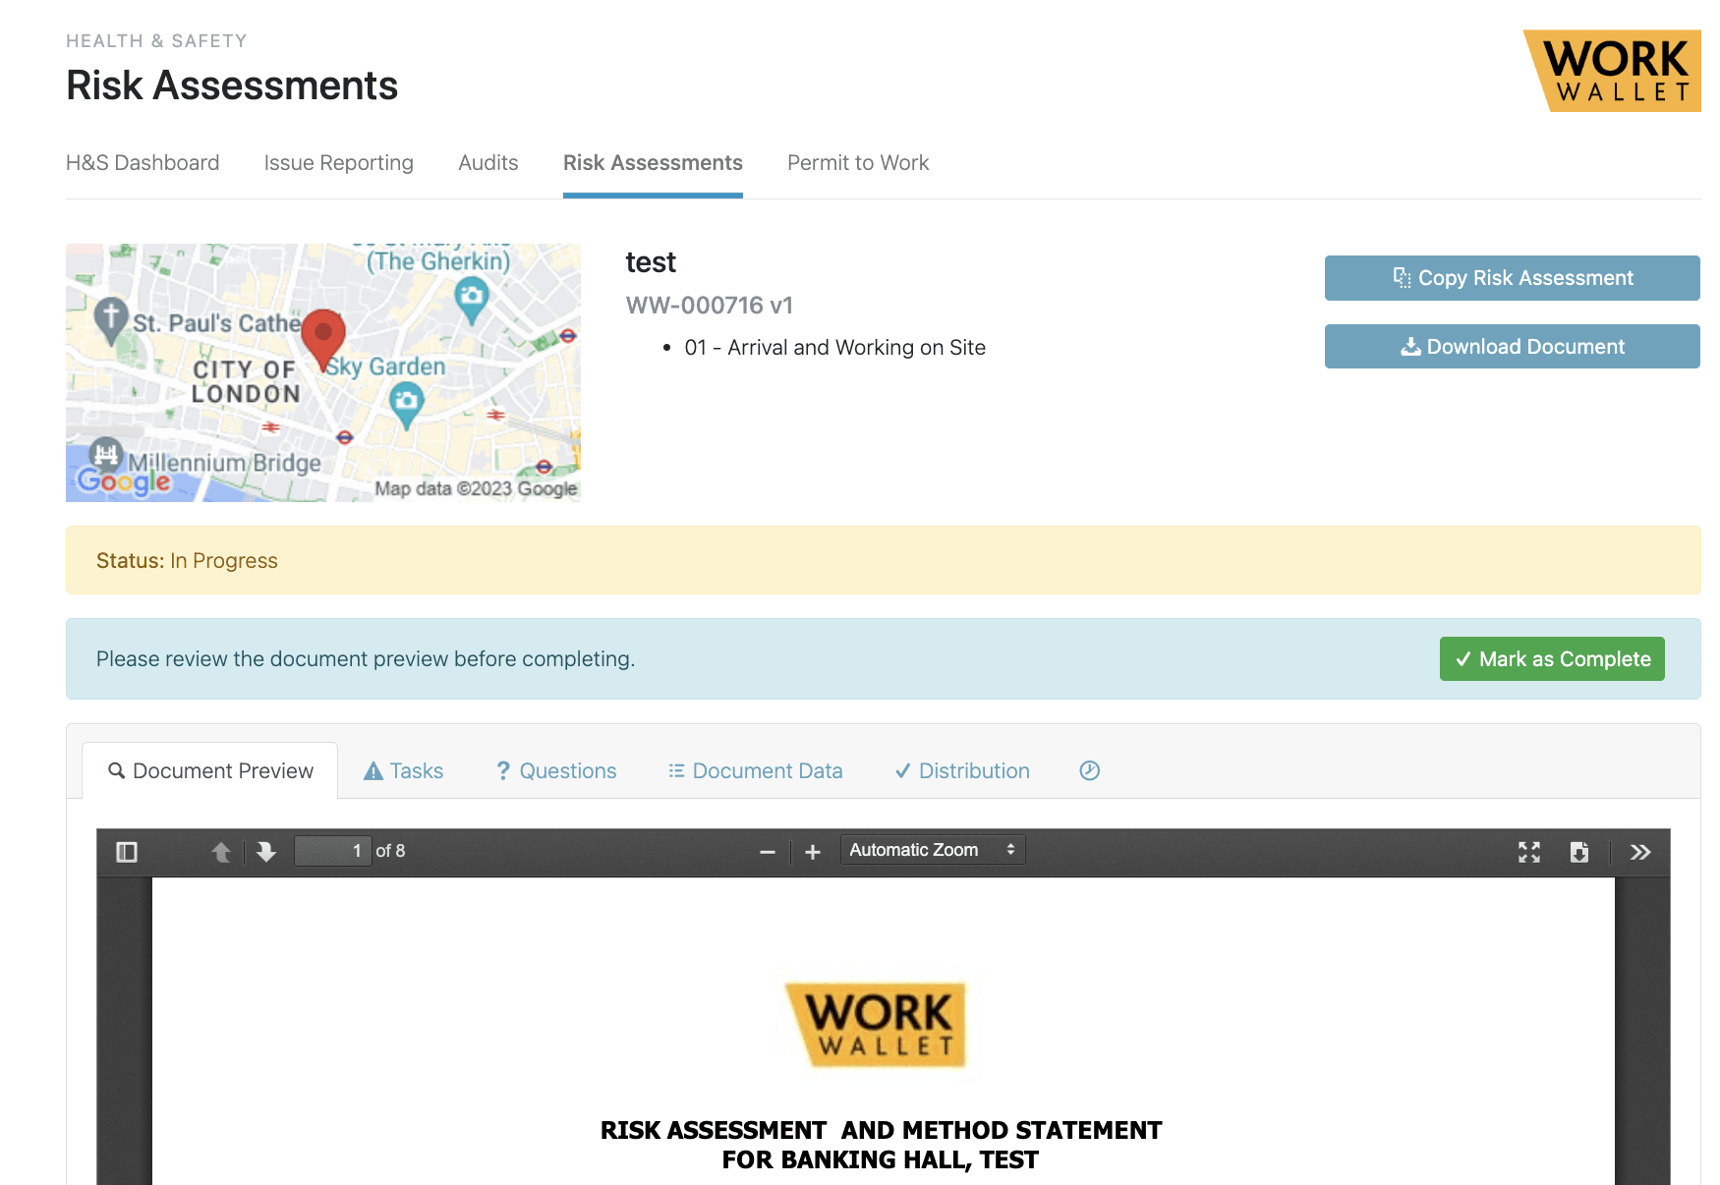
Task: Download PDF from viewer toolbar
Action: pos(1579,852)
